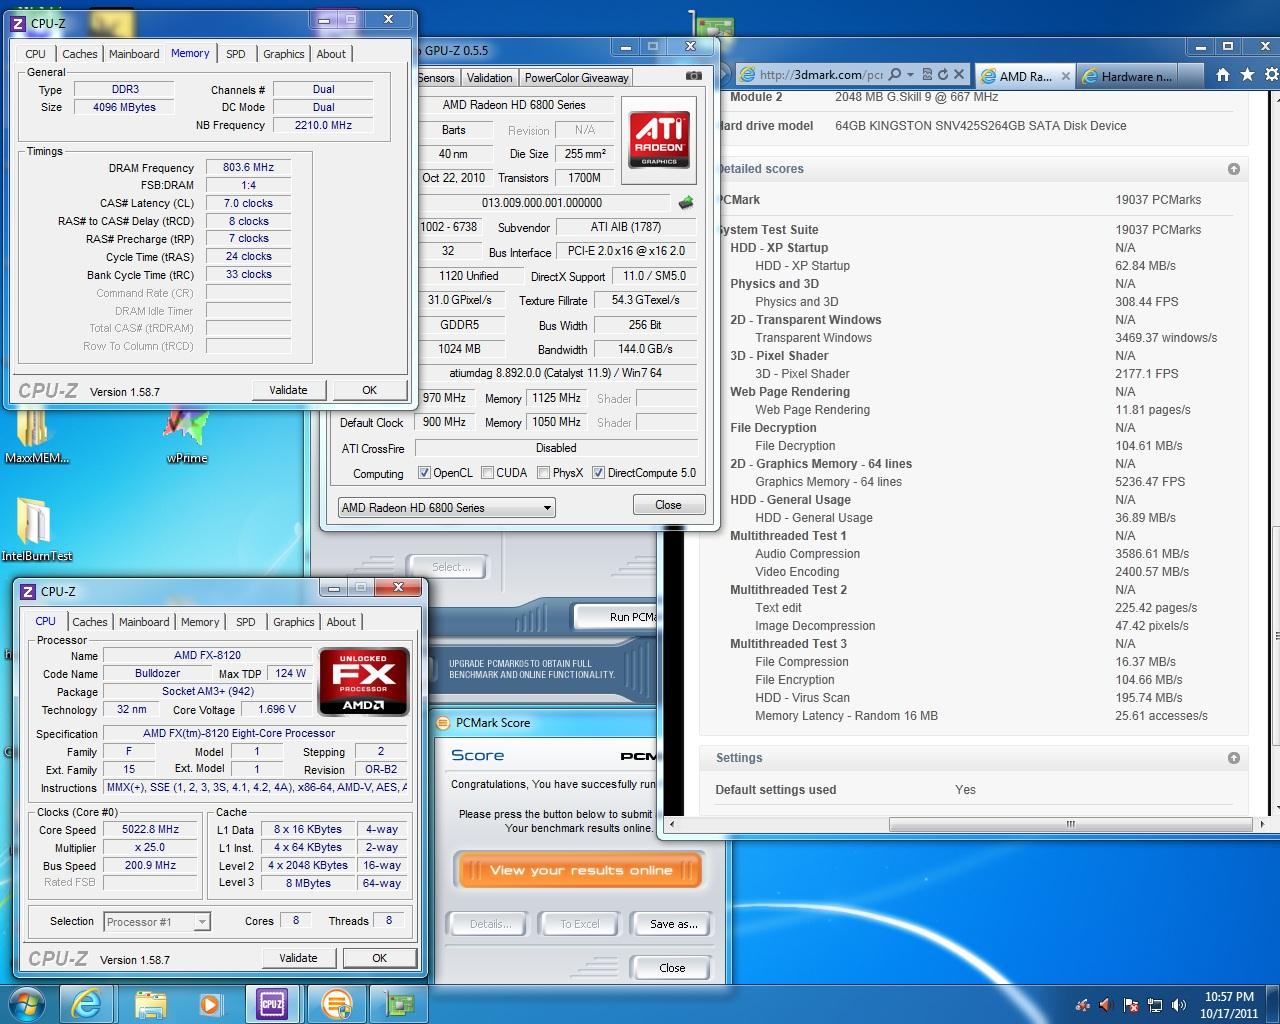This screenshot has width=1280, height=1024.
Task: Click 19037 PCMarks beside PCMark
Action: coord(1158,200)
